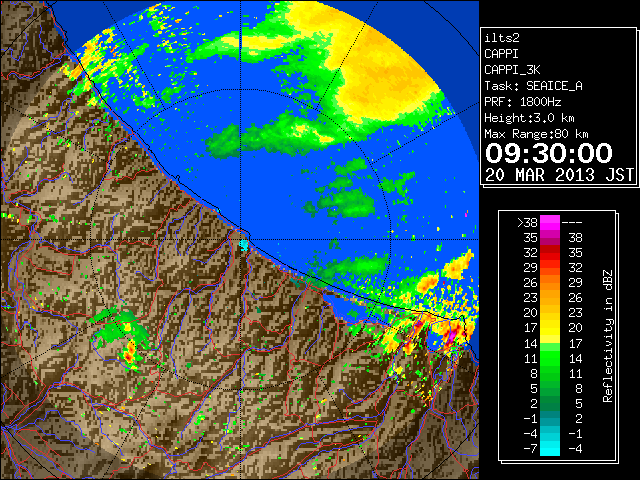
Task: Click the "38" label in legend's right column
Action: point(576,238)
